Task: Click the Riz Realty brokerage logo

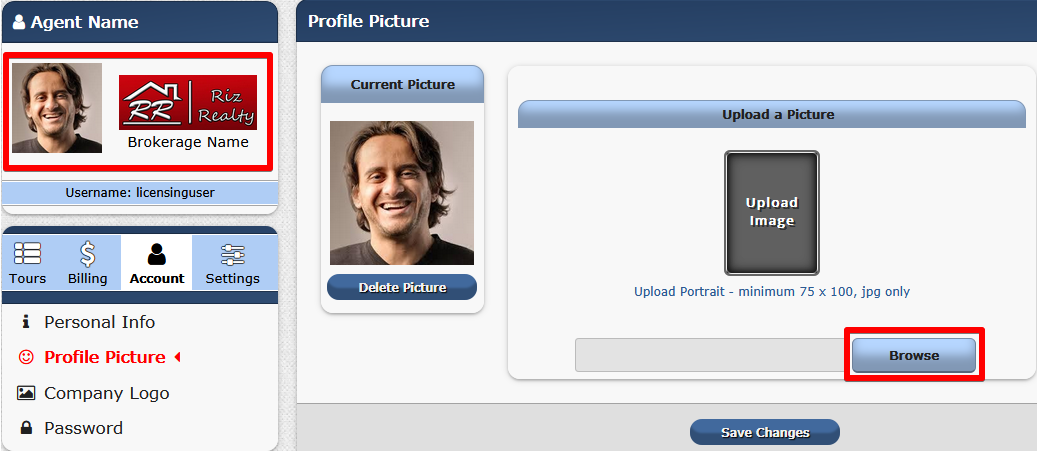Action: coord(188,103)
